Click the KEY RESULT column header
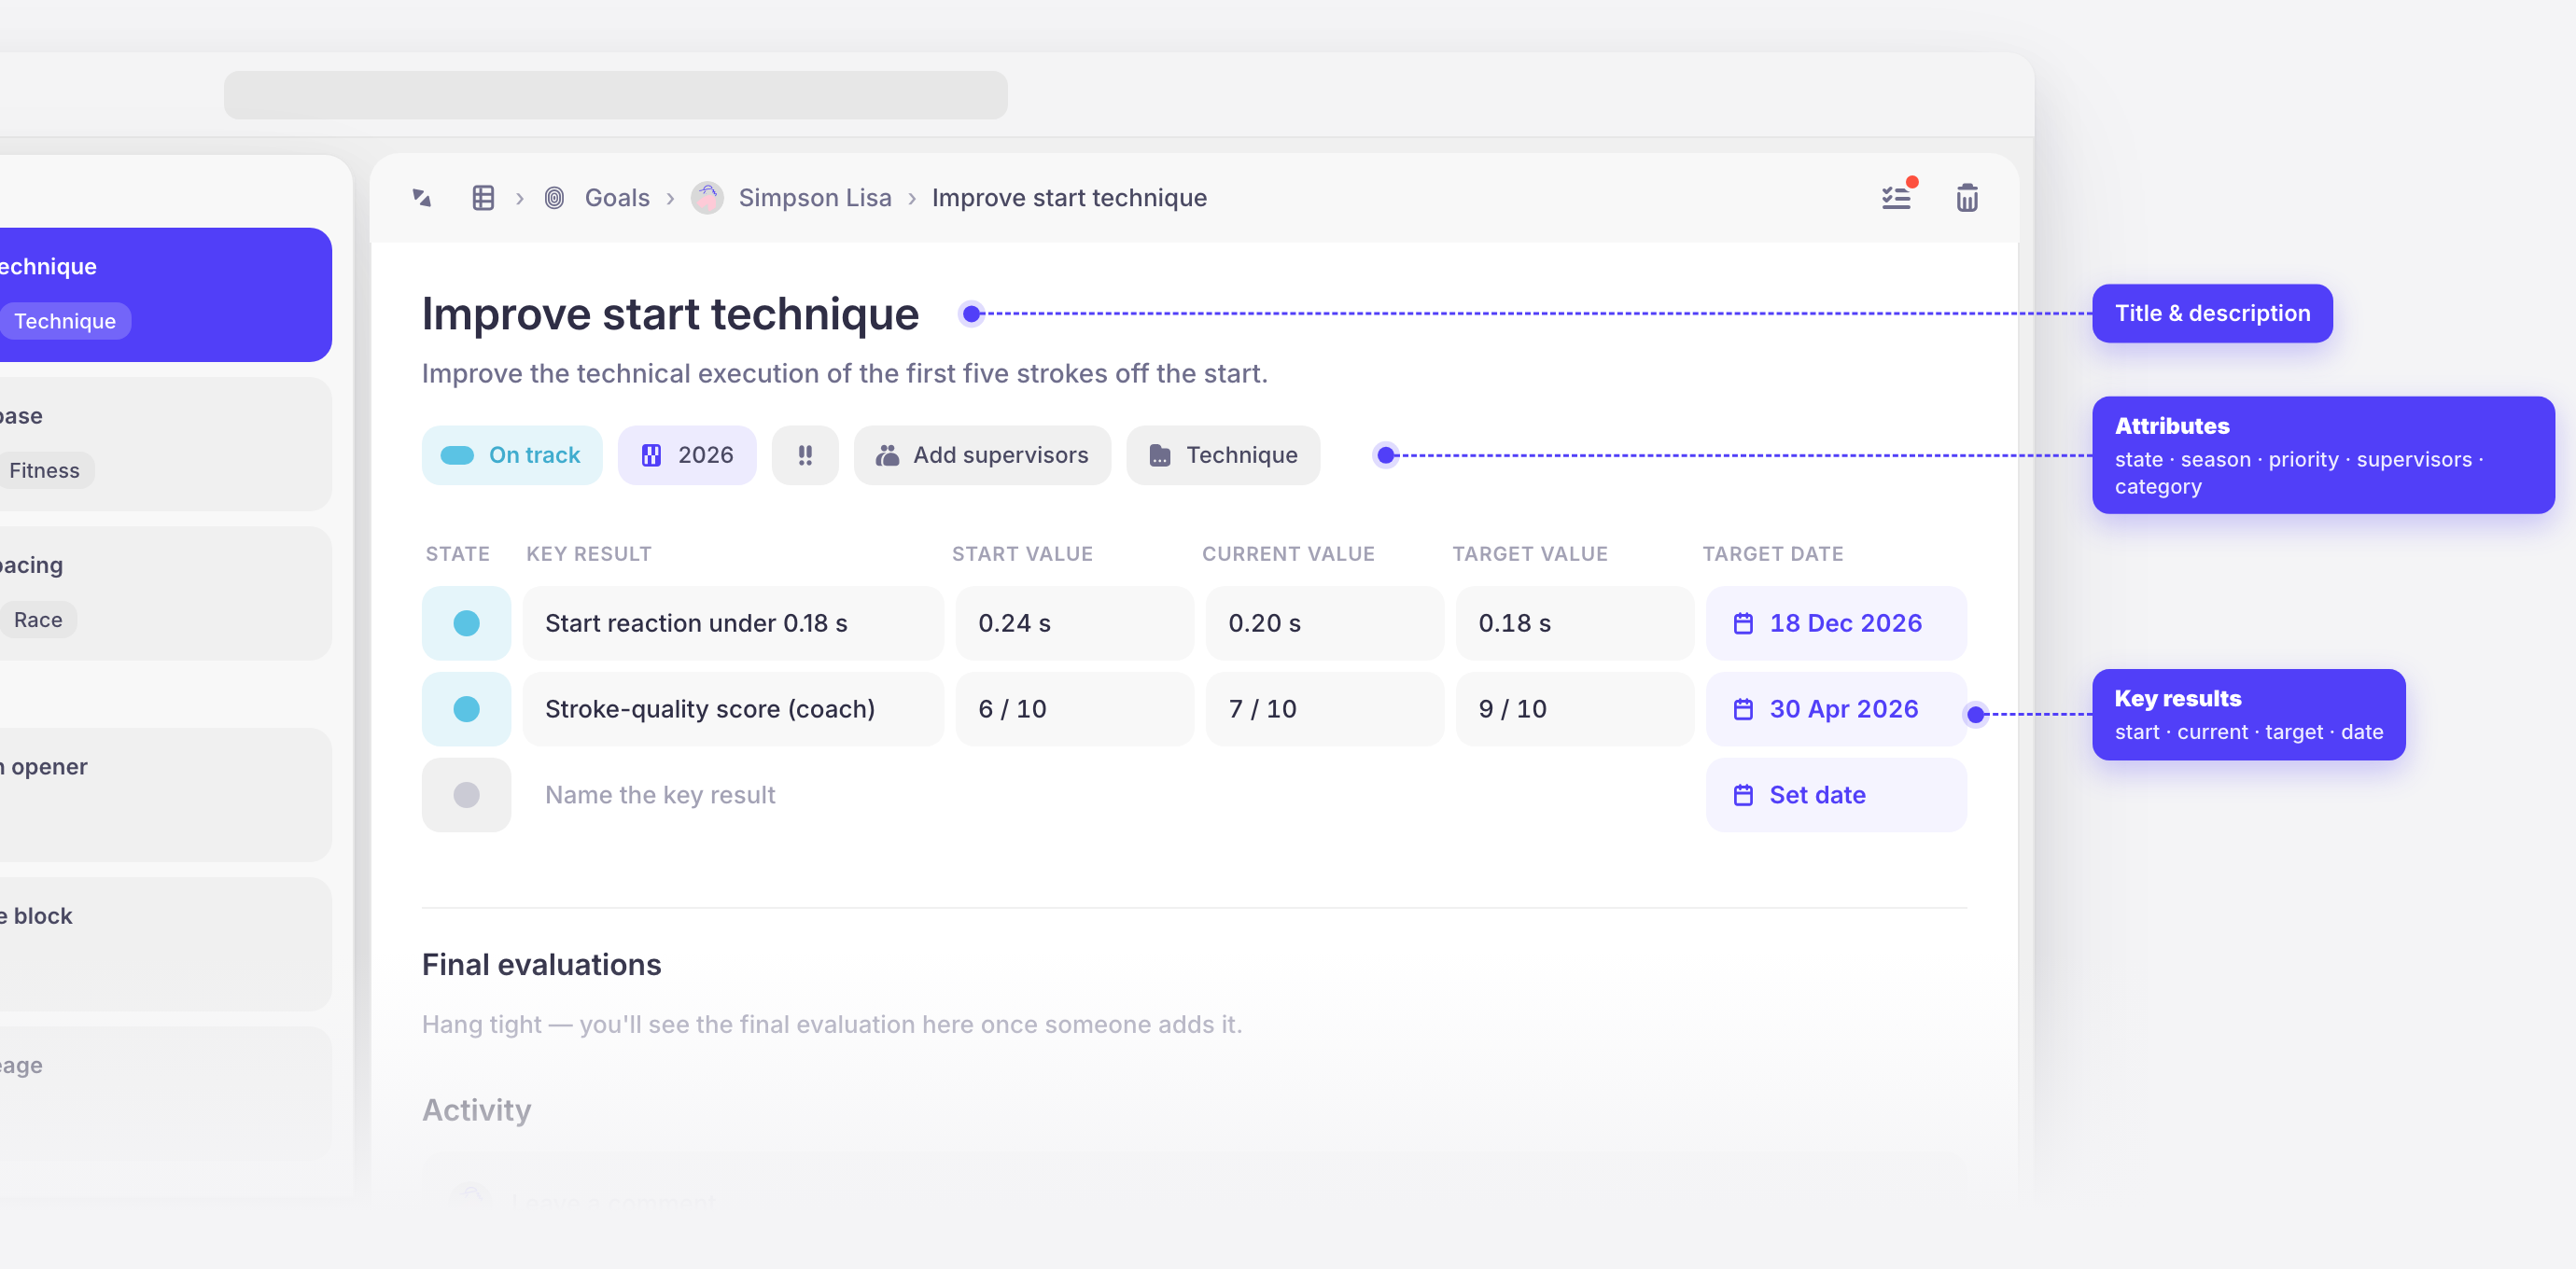 [x=589, y=554]
